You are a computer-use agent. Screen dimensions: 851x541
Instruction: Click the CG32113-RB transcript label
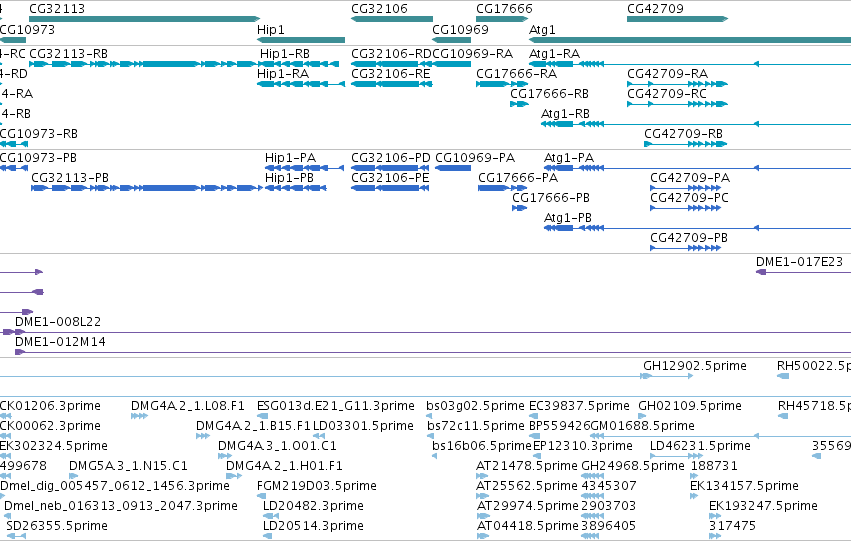pos(68,54)
